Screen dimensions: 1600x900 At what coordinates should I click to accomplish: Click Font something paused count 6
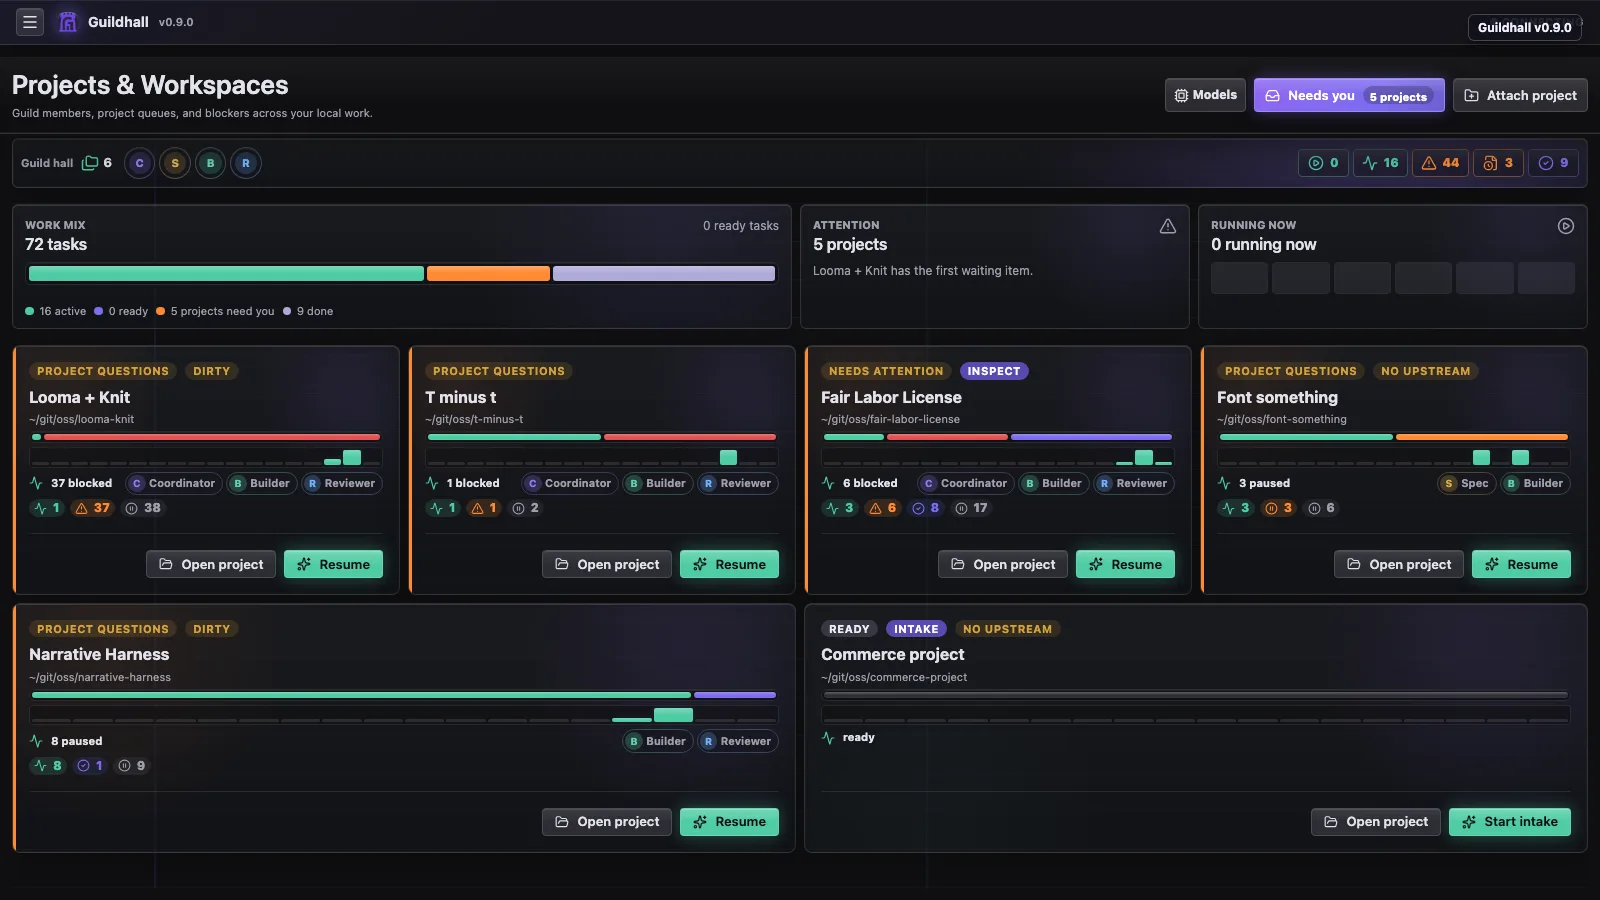[x=1321, y=508]
